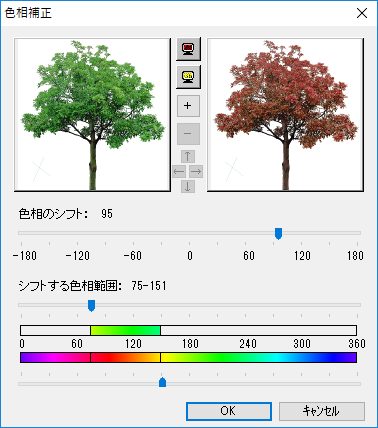This screenshot has height=428, width=378.
Task: Pan the preview left with the left arrow
Action: pyautogui.click(x=179, y=172)
